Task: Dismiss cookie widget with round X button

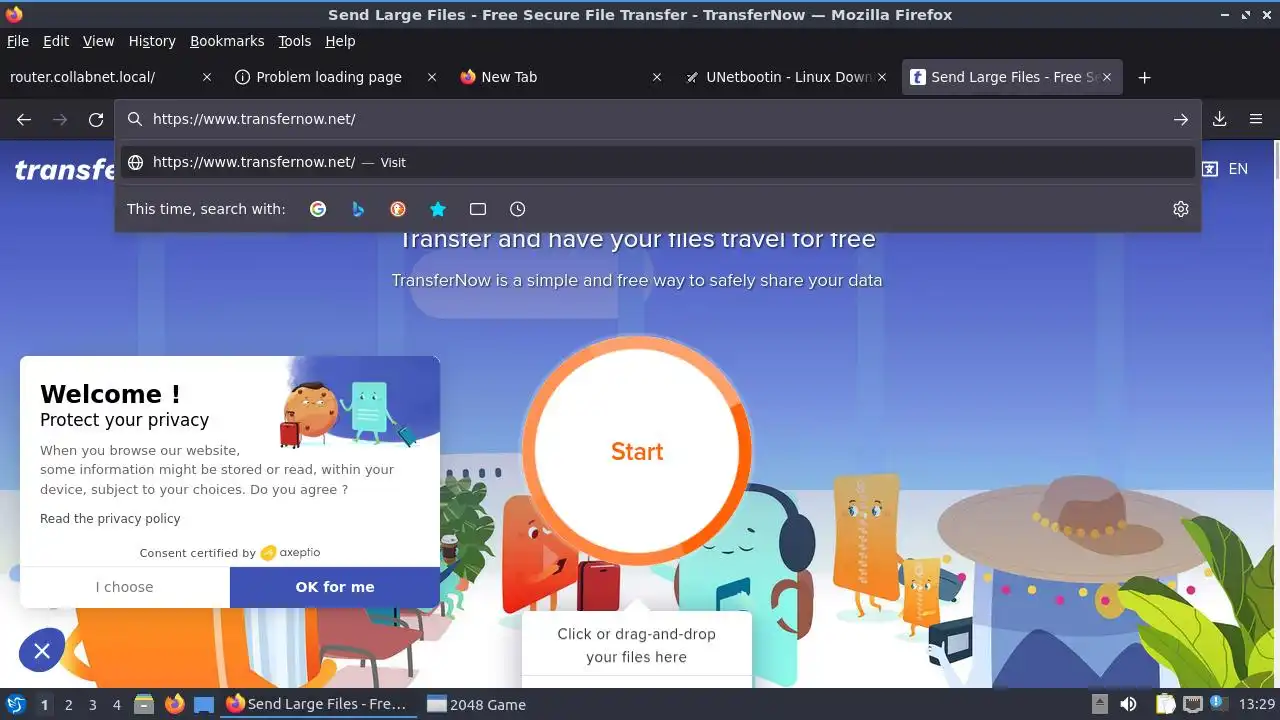Action: point(42,651)
